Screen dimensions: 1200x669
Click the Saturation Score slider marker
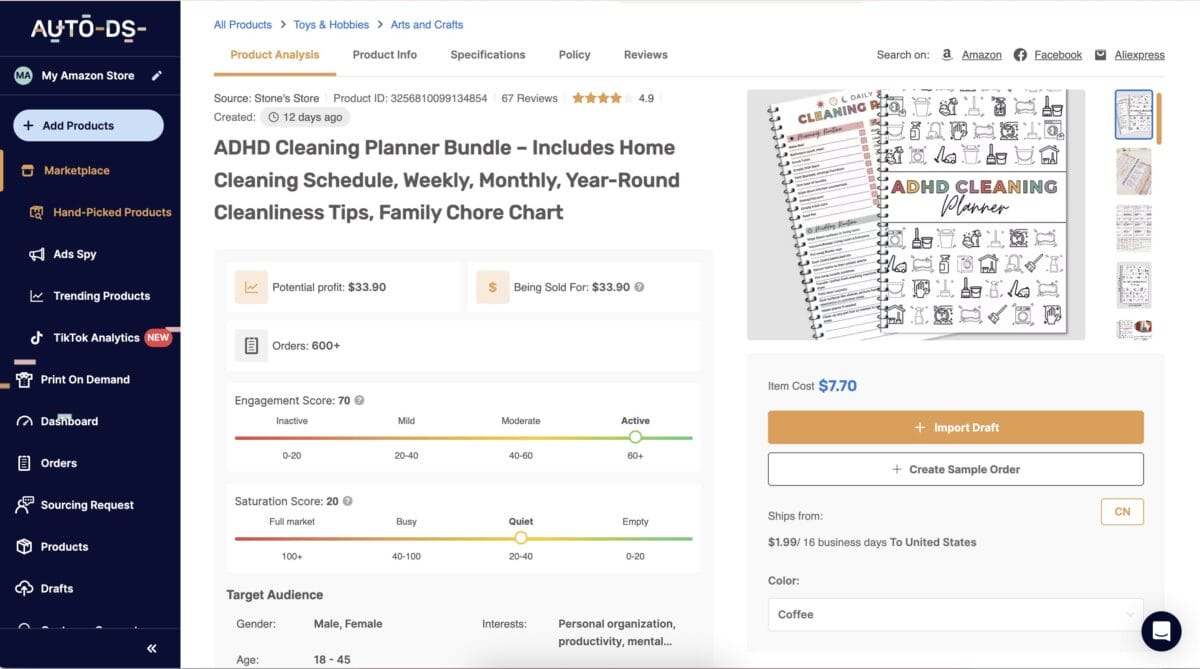(521, 538)
